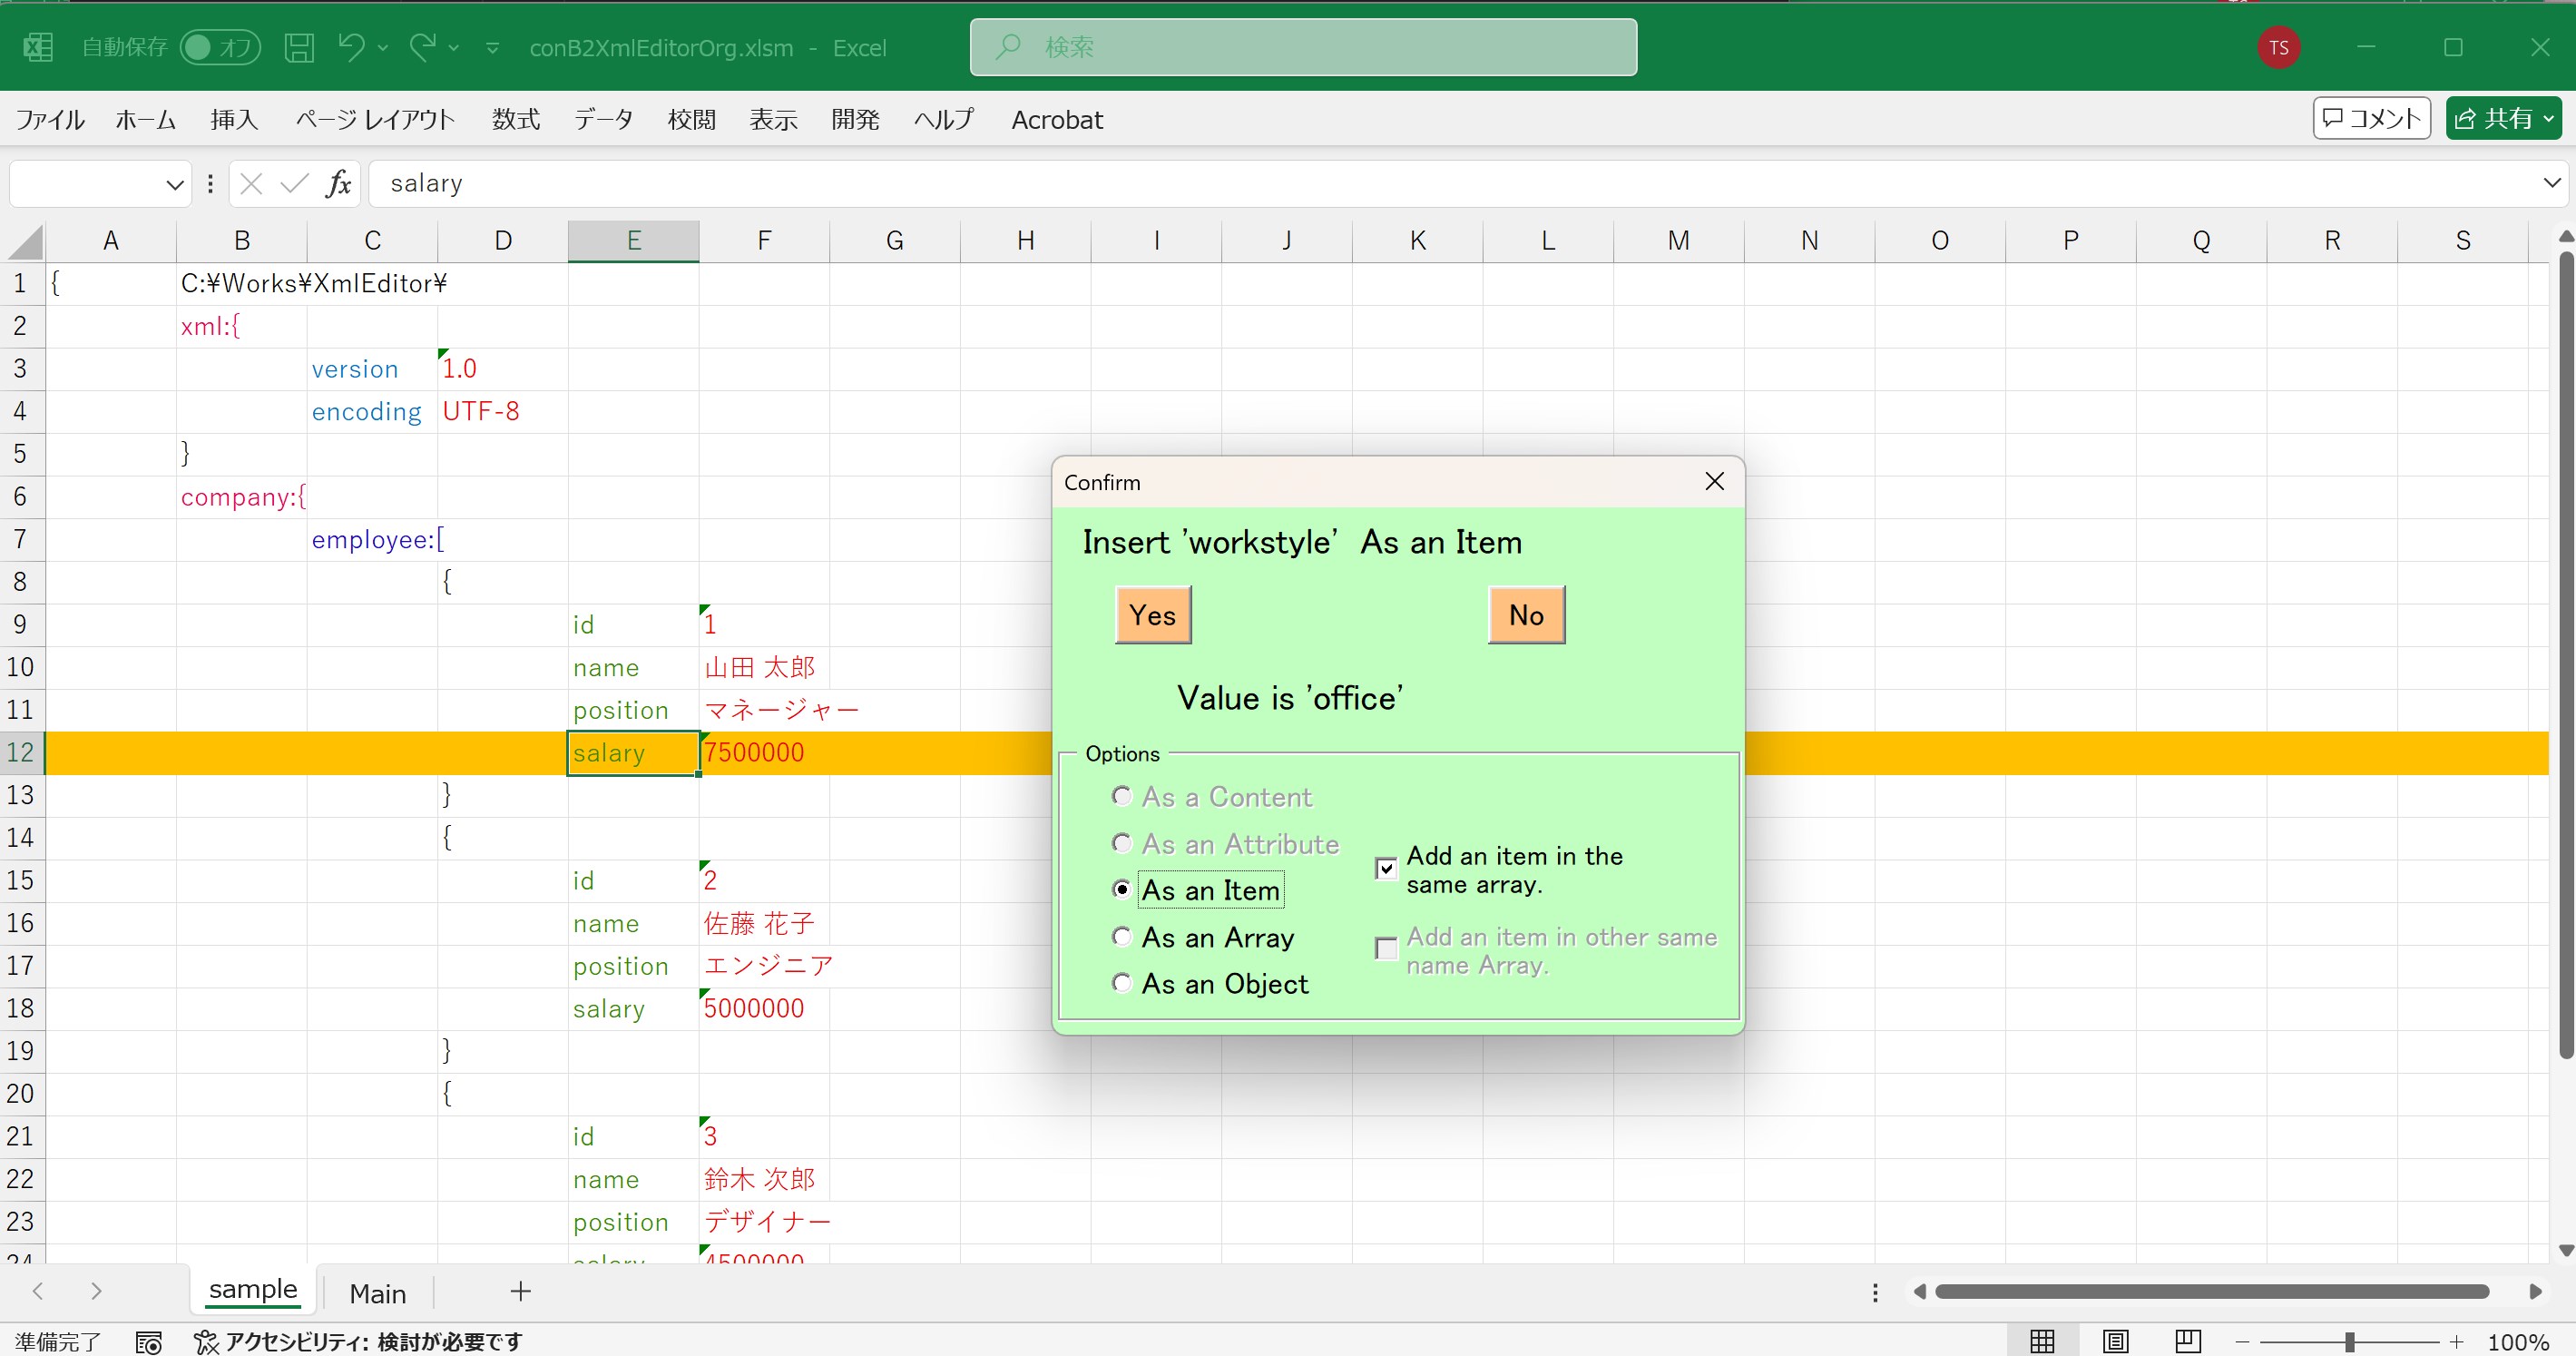Image resolution: width=2576 pixels, height=1356 pixels.
Task: Choose 'As an Object' radio option
Action: click(x=1122, y=984)
